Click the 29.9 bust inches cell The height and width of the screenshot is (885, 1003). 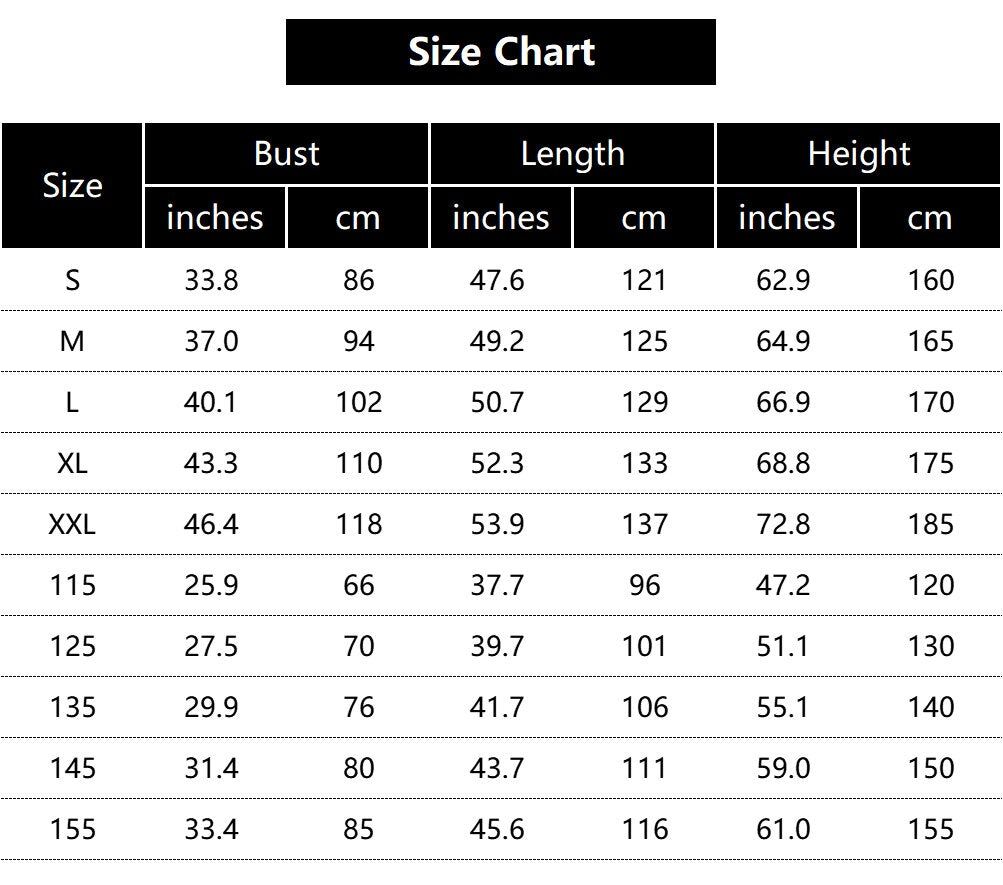pyautogui.click(x=211, y=707)
